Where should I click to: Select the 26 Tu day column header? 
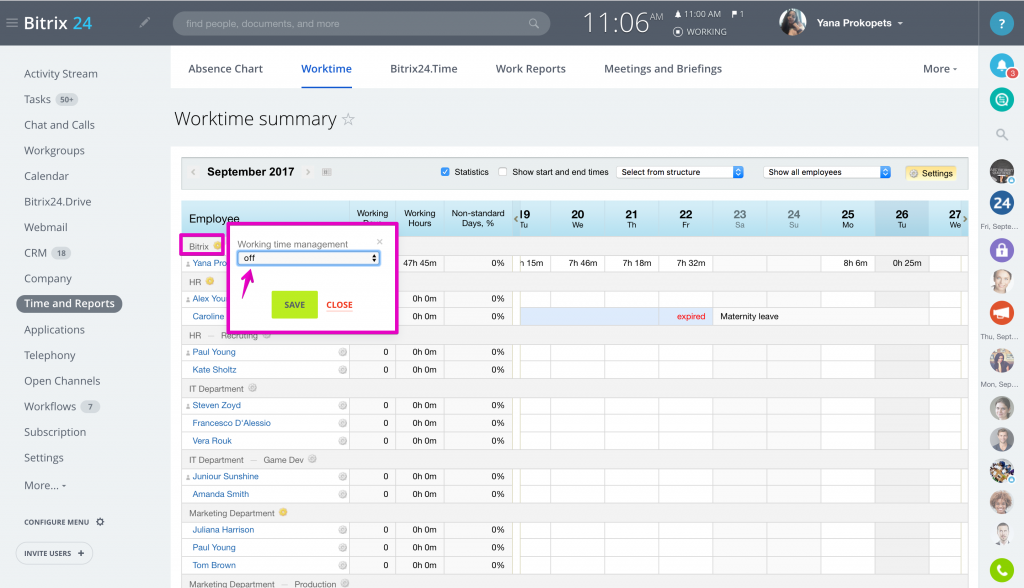pyautogui.click(x=902, y=218)
